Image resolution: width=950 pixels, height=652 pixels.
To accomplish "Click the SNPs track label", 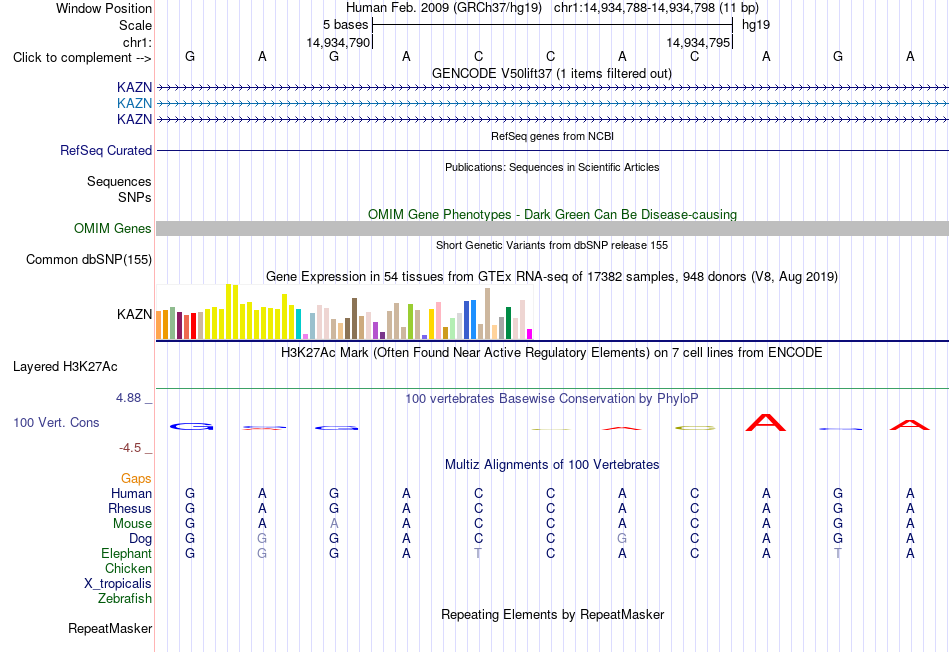I will [x=135, y=197].
